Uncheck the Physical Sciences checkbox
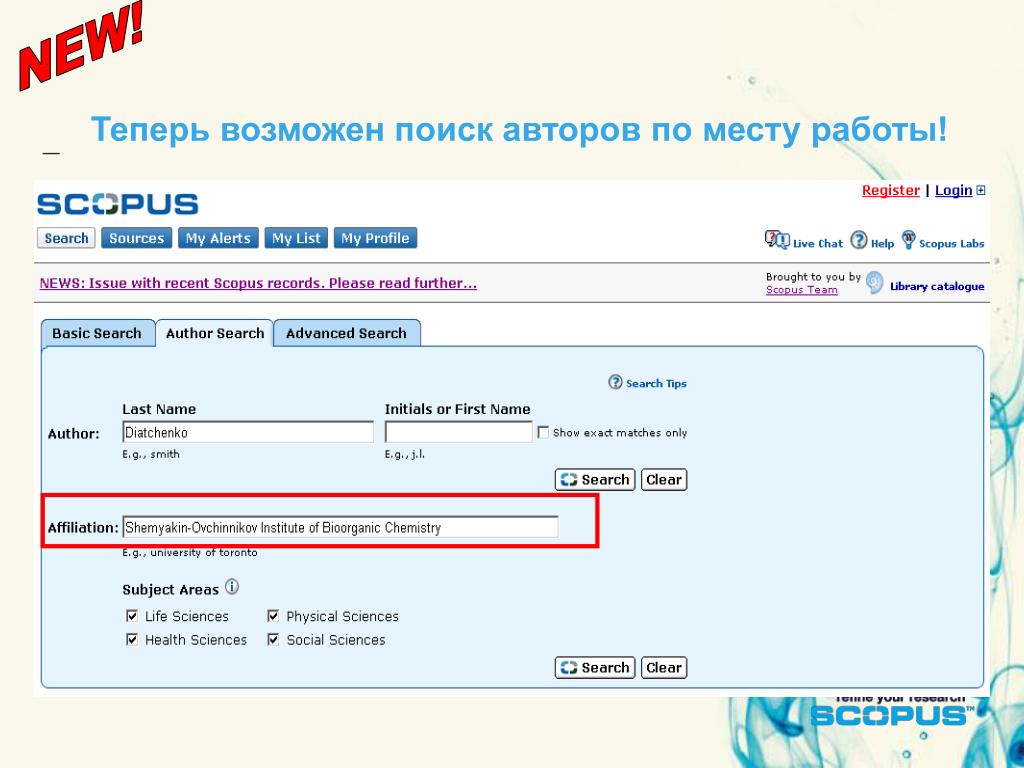1024x768 pixels. (x=273, y=616)
